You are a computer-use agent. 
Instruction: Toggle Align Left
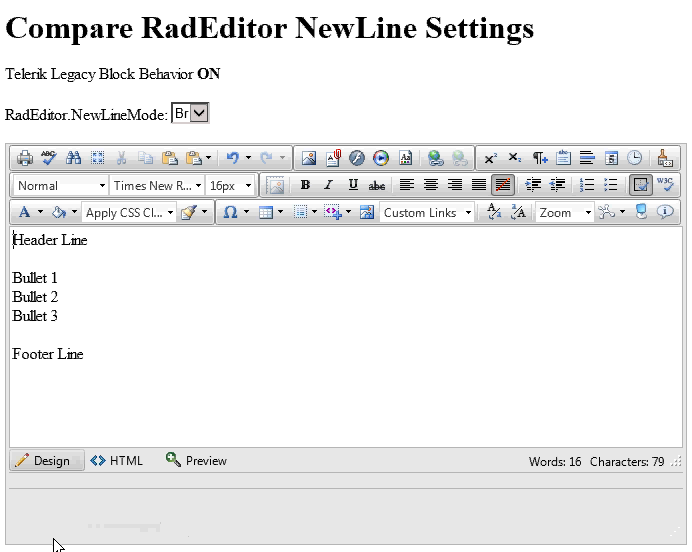point(407,185)
